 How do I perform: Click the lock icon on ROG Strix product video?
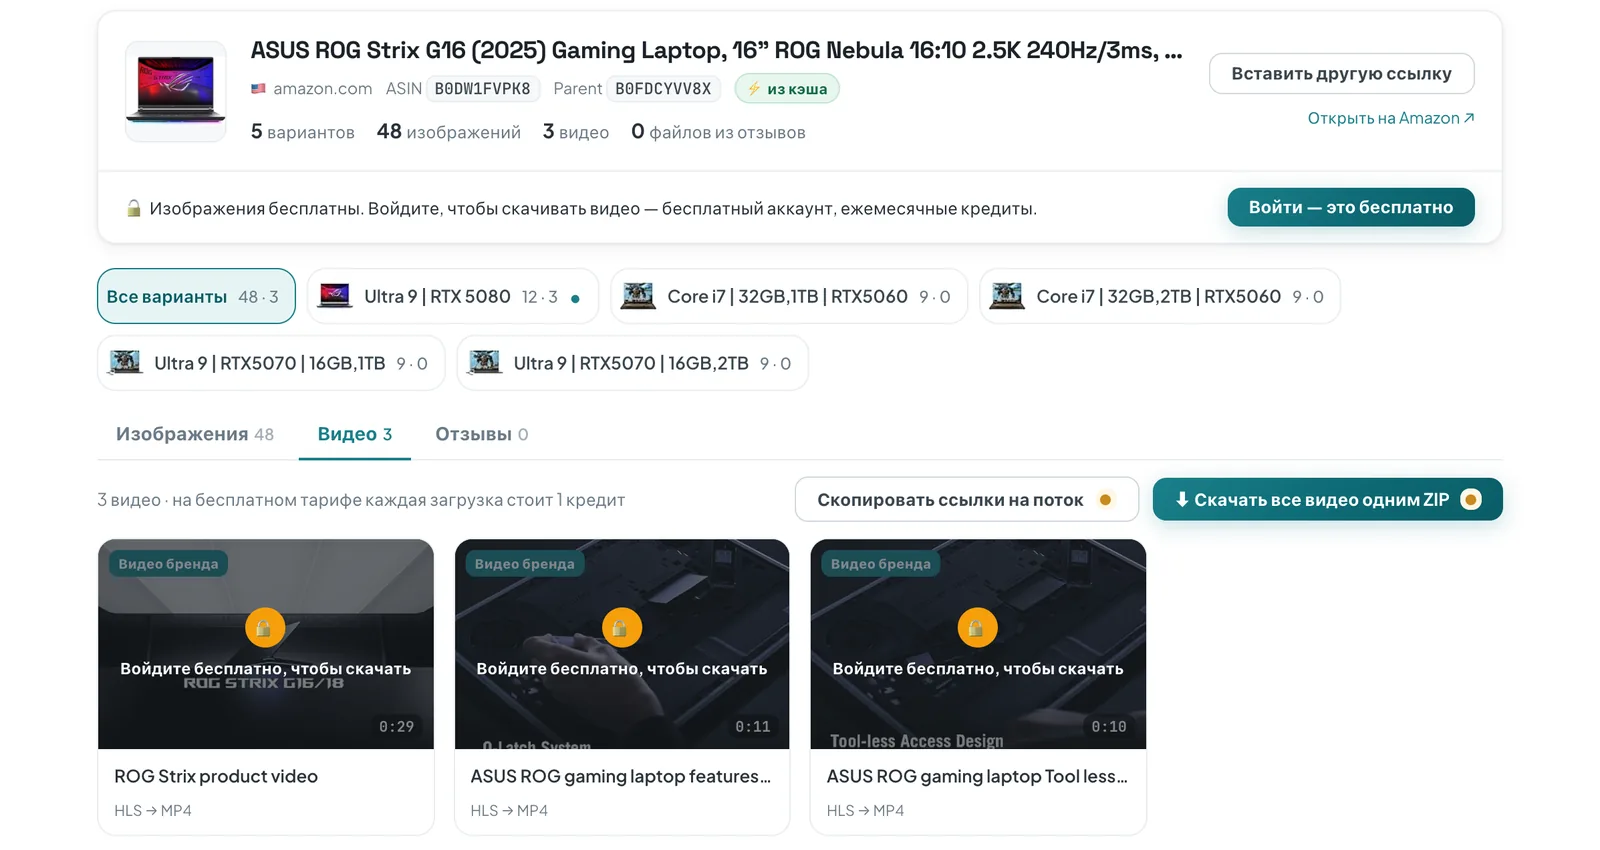click(265, 628)
